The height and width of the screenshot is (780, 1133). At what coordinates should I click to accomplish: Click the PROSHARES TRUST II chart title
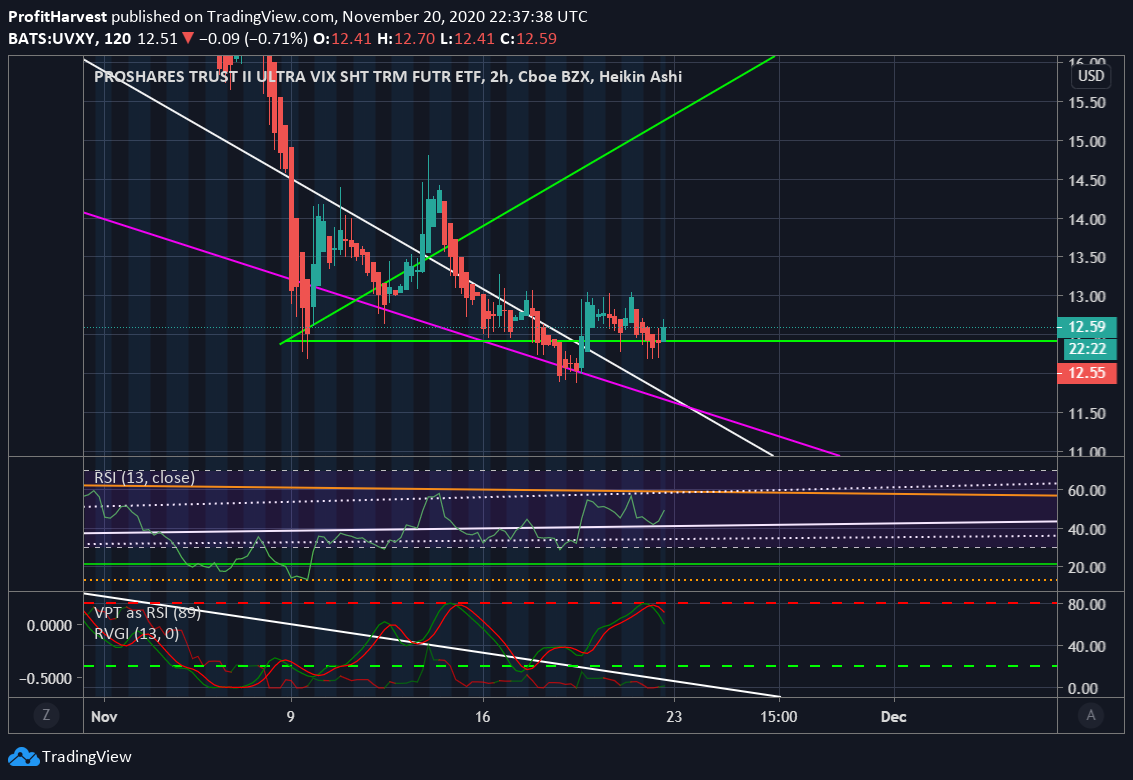[x=388, y=77]
